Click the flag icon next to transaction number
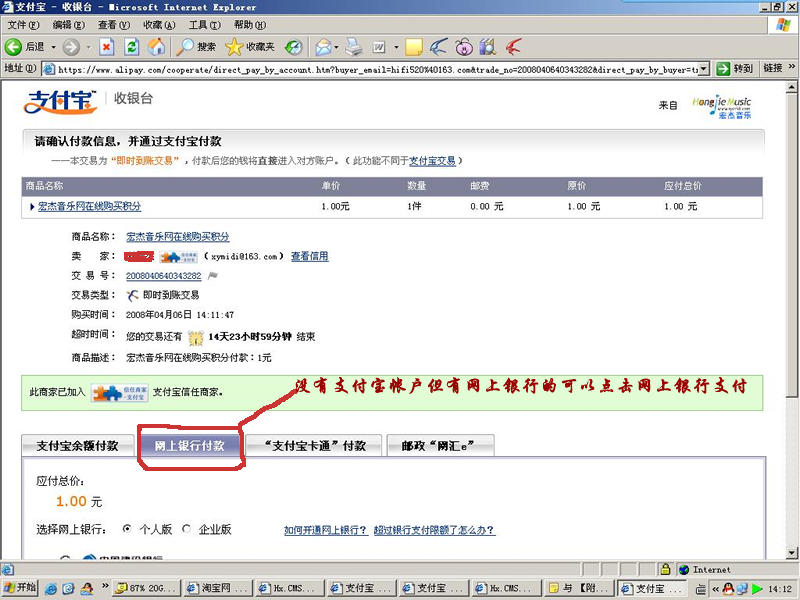The height and width of the screenshot is (600, 800). pos(213,276)
